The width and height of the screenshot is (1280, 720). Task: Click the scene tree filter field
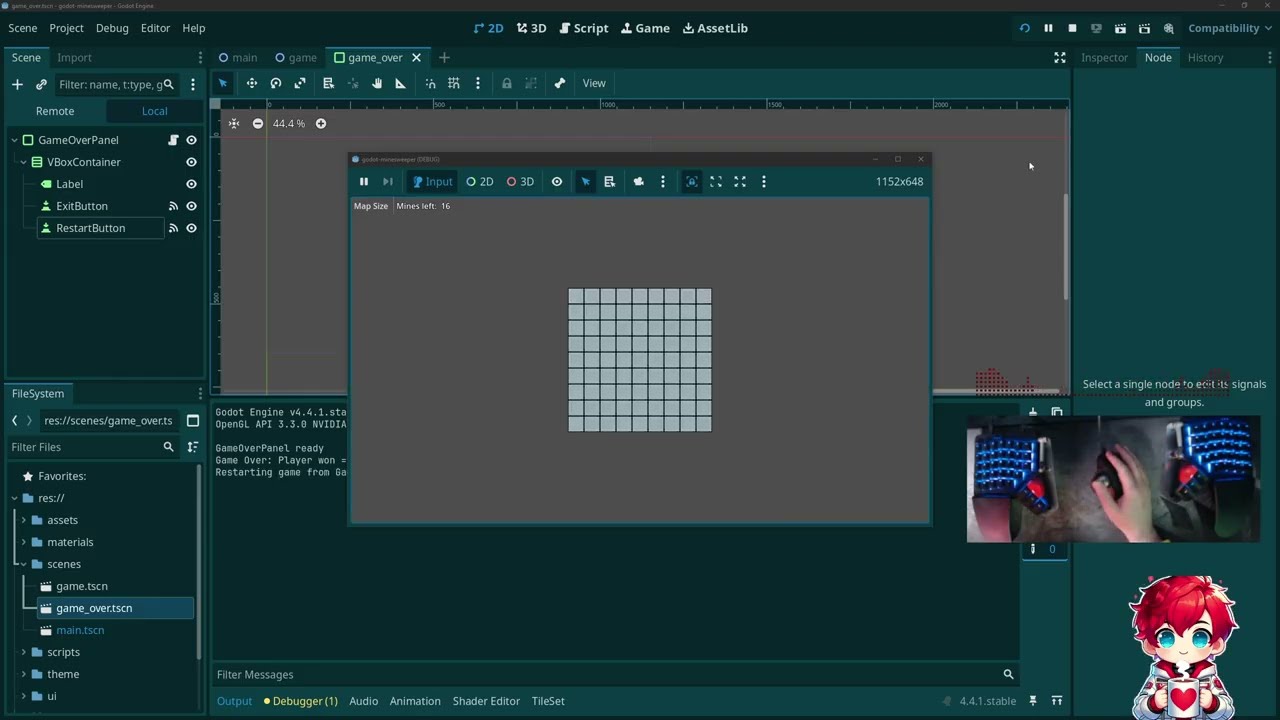(116, 84)
